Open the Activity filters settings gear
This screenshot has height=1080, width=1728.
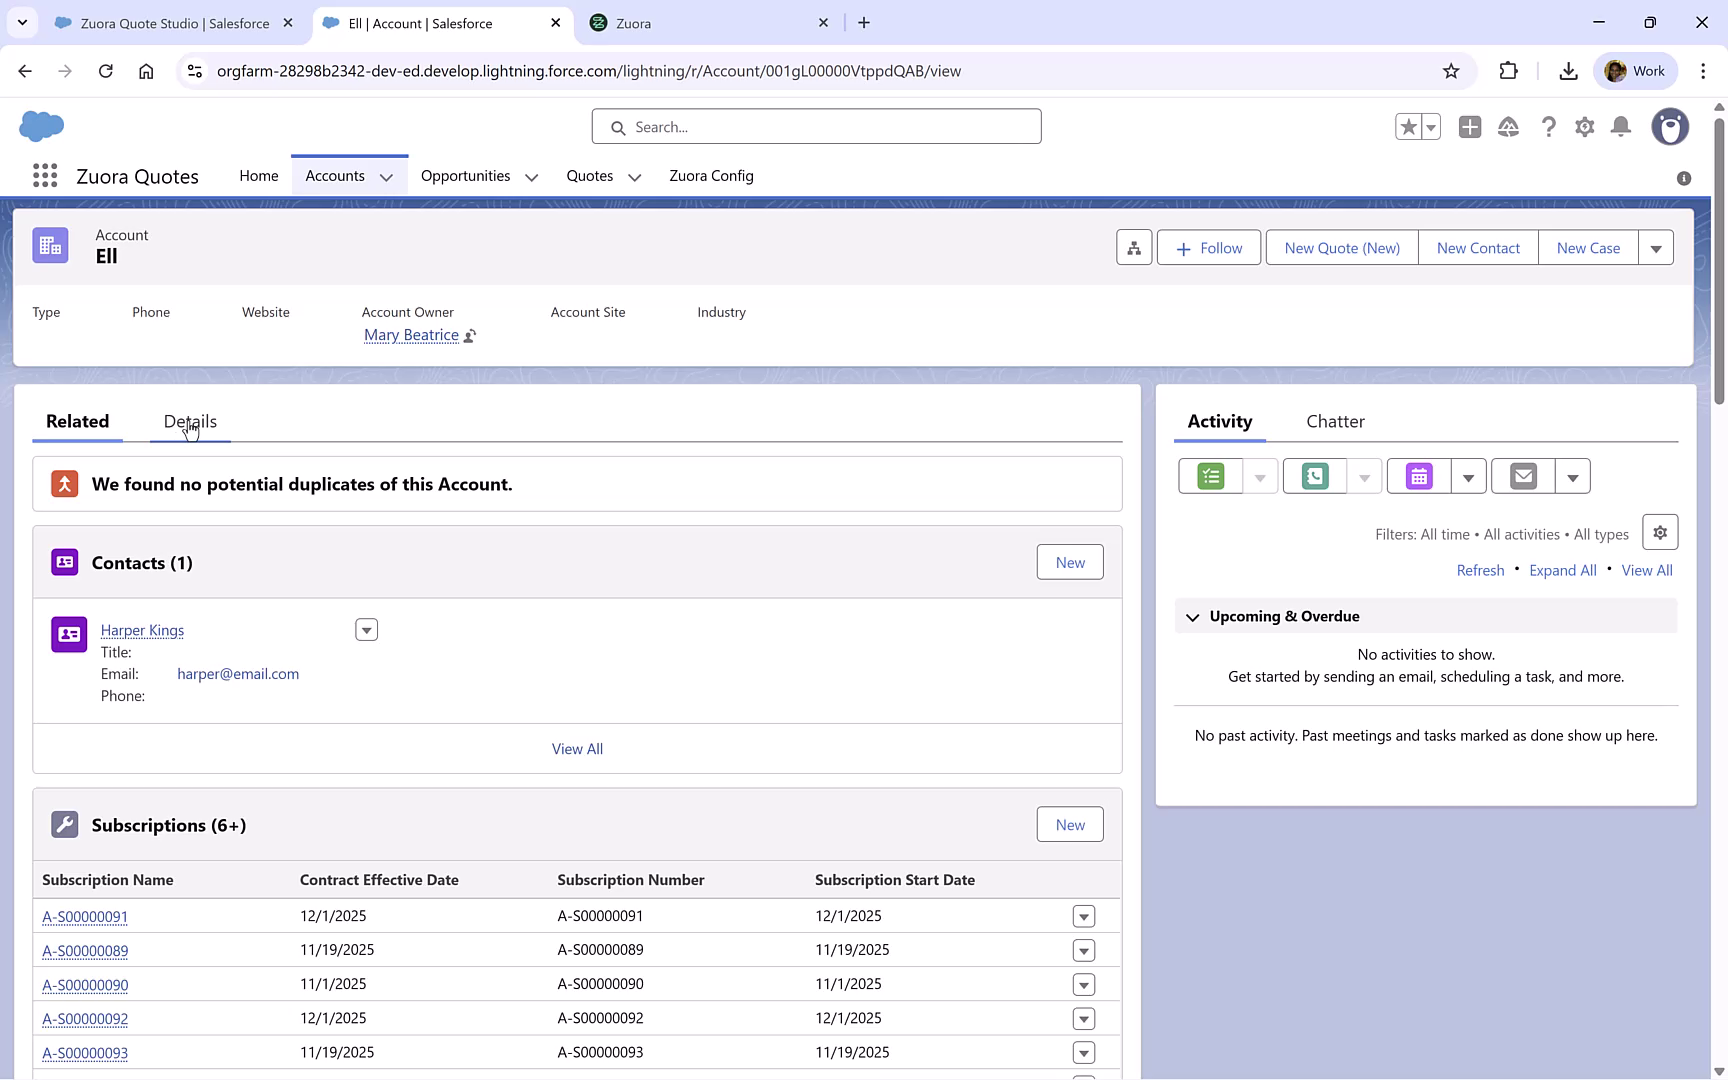tap(1660, 532)
